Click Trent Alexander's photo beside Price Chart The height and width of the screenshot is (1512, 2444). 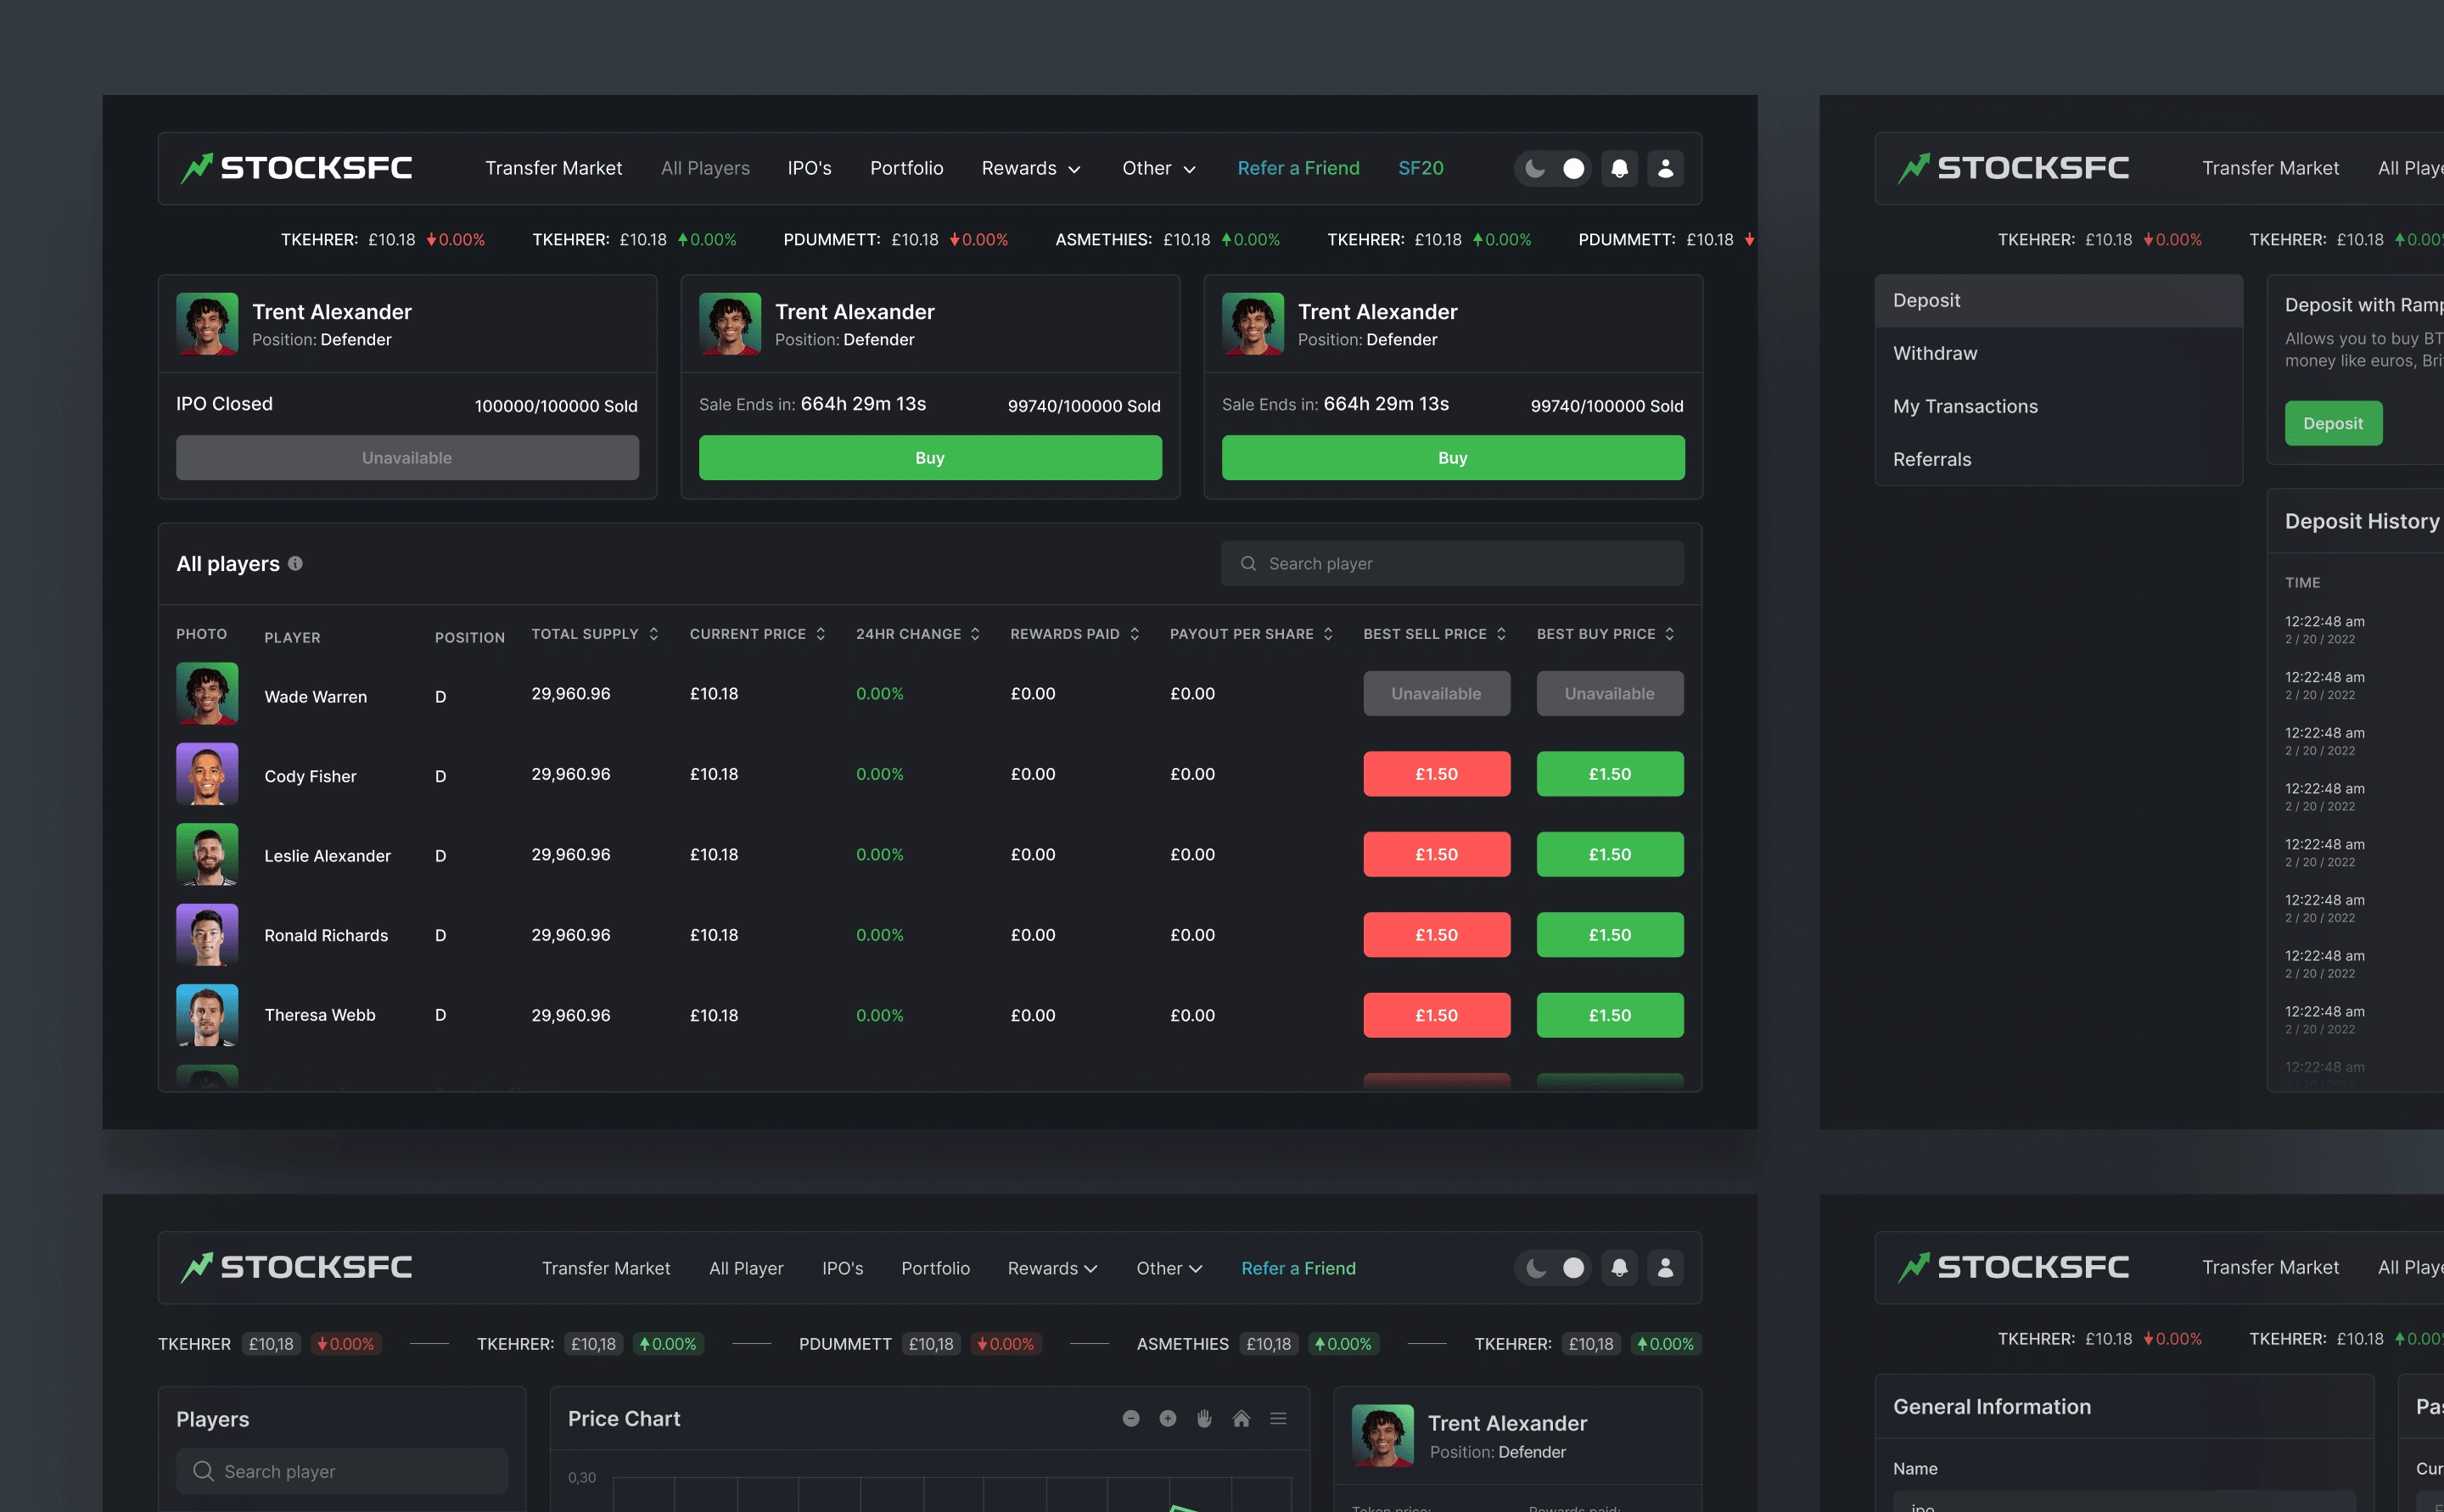[x=1382, y=1435]
